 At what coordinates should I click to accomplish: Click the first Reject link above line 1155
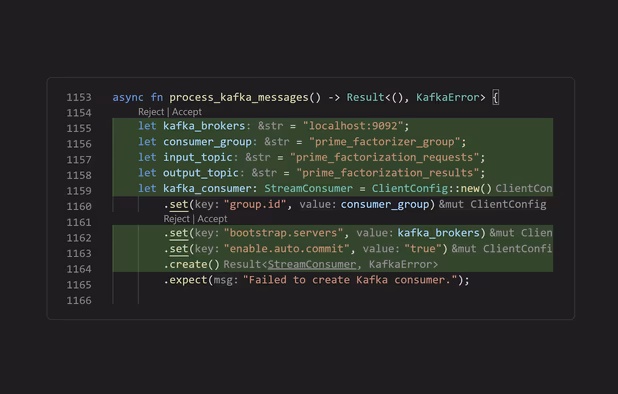[x=151, y=112]
